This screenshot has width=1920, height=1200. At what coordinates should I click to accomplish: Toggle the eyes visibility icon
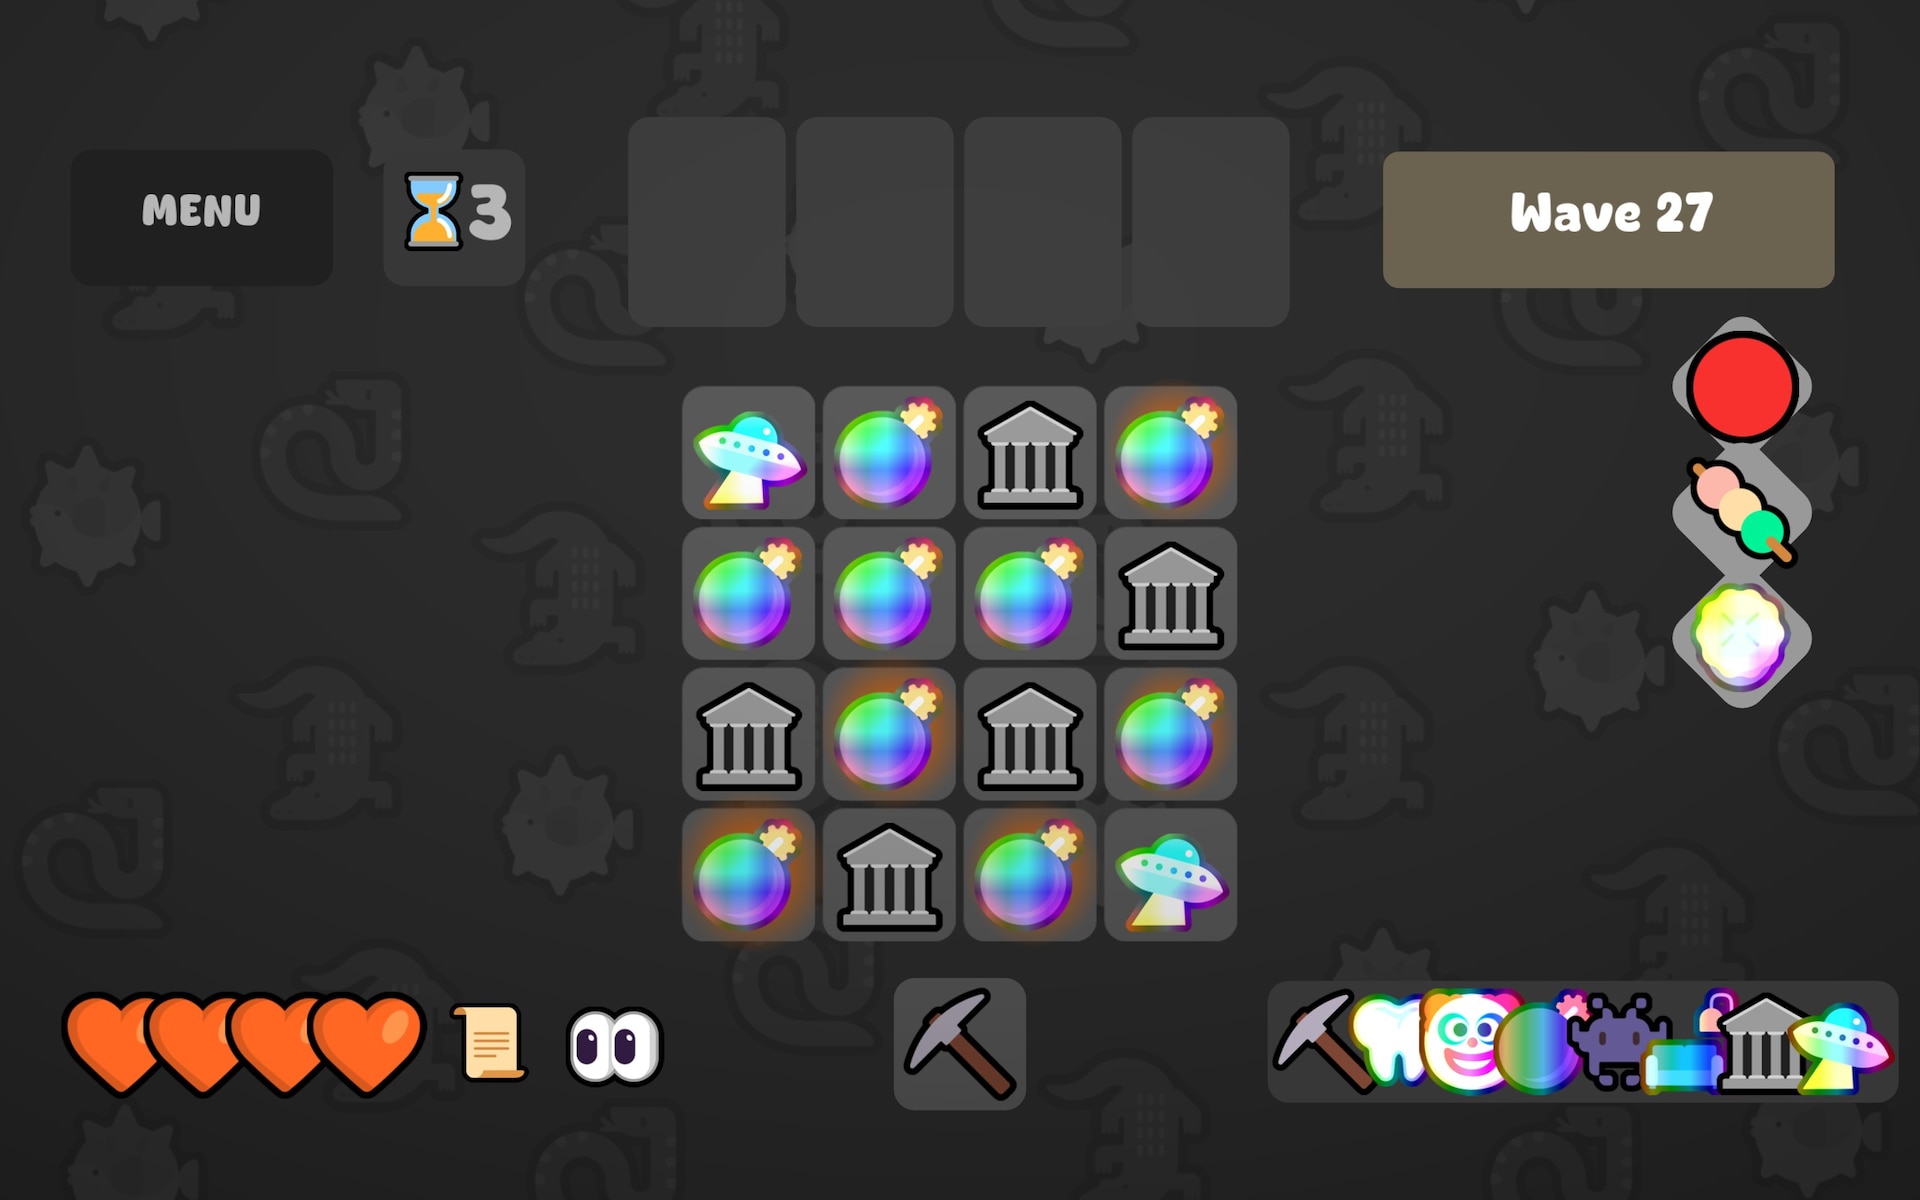[614, 1046]
